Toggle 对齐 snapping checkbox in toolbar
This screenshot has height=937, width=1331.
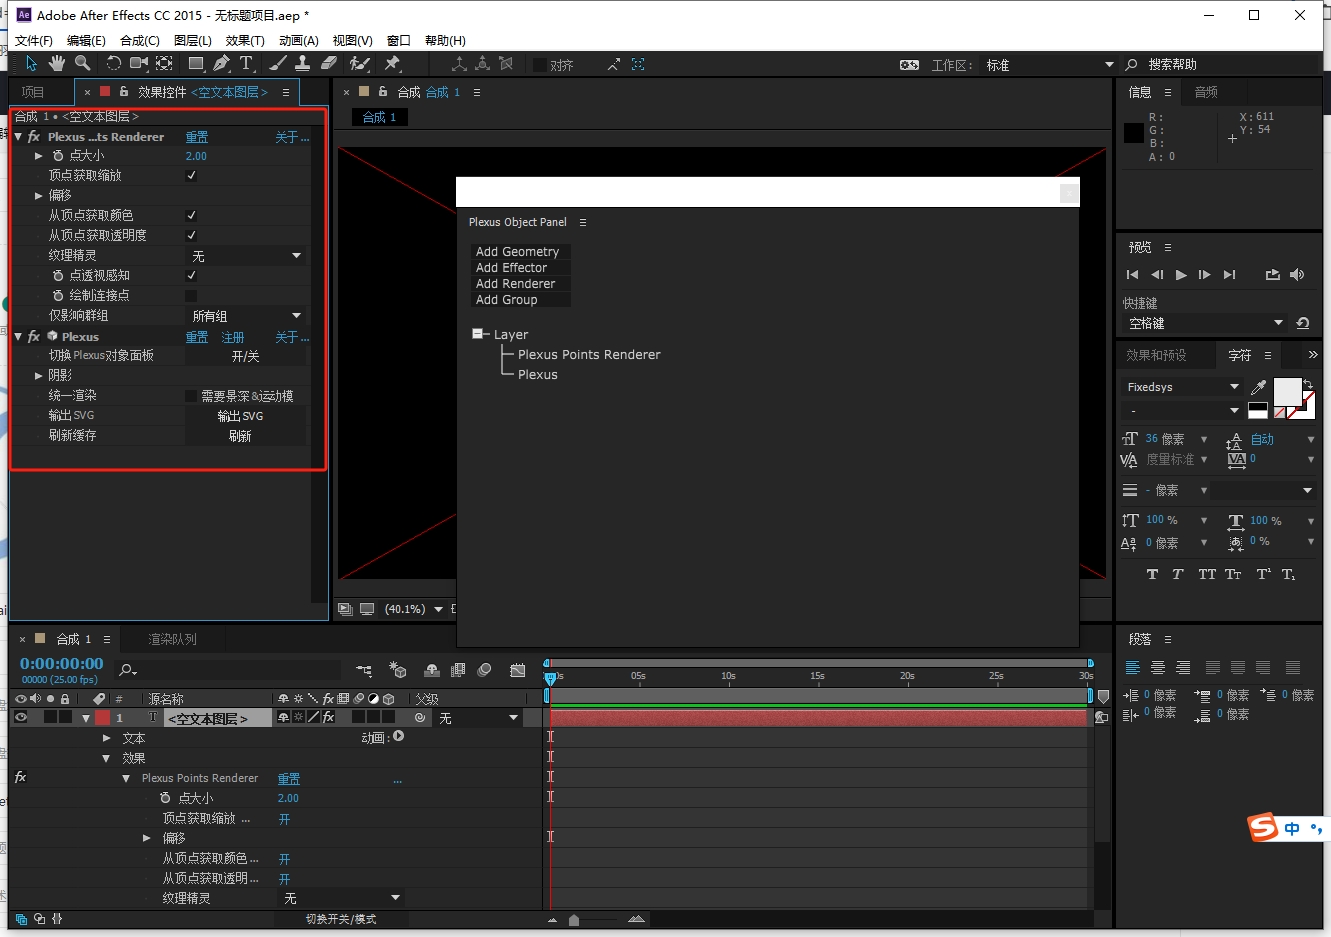[x=540, y=65]
